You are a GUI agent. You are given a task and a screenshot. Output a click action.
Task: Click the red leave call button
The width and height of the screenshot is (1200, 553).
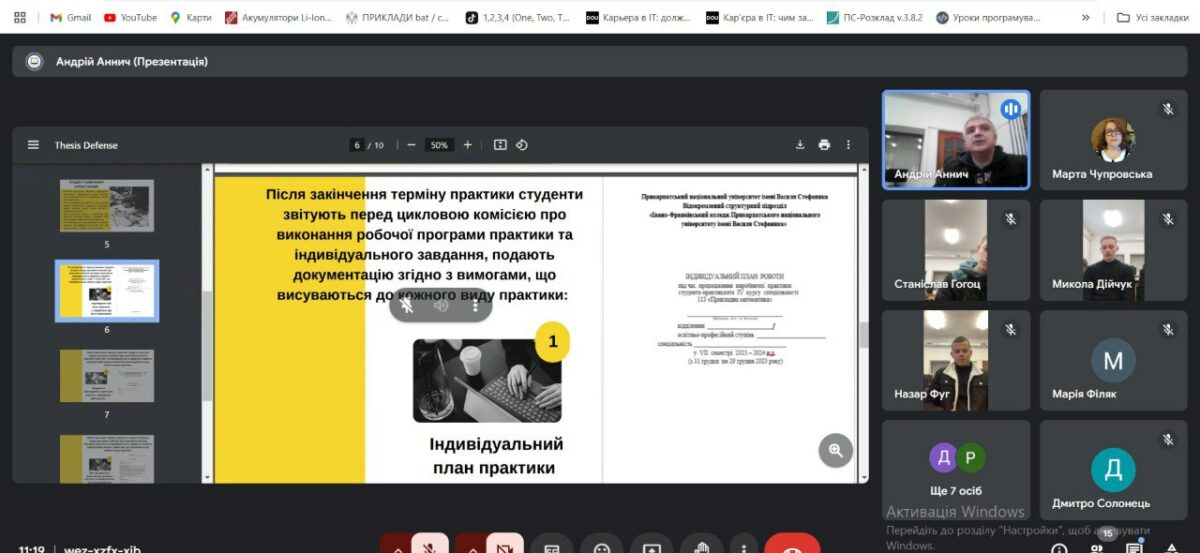pyautogui.click(x=792, y=545)
